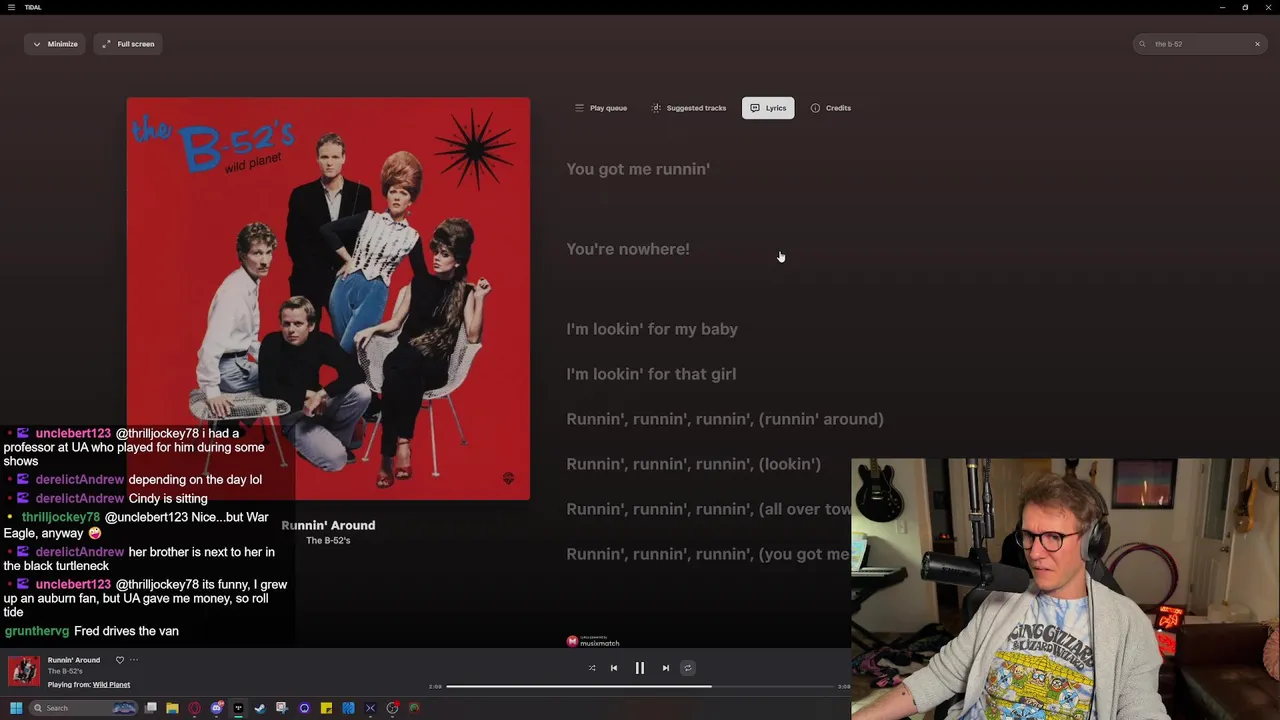Open Opera browser from the taskbar
This screenshot has height=720, width=1280.
tap(194, 708)
